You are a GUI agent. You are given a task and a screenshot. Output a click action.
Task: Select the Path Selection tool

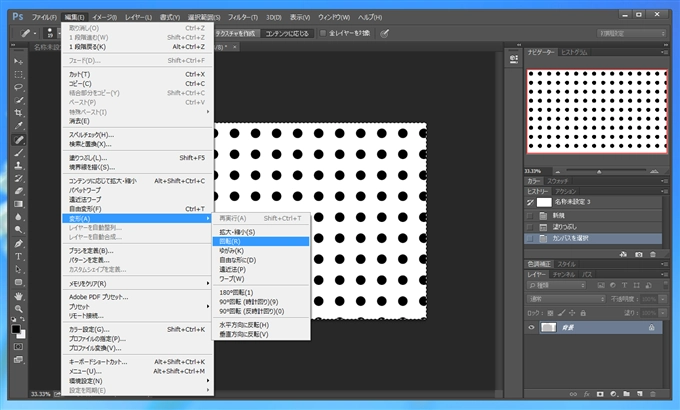[18, 269]
